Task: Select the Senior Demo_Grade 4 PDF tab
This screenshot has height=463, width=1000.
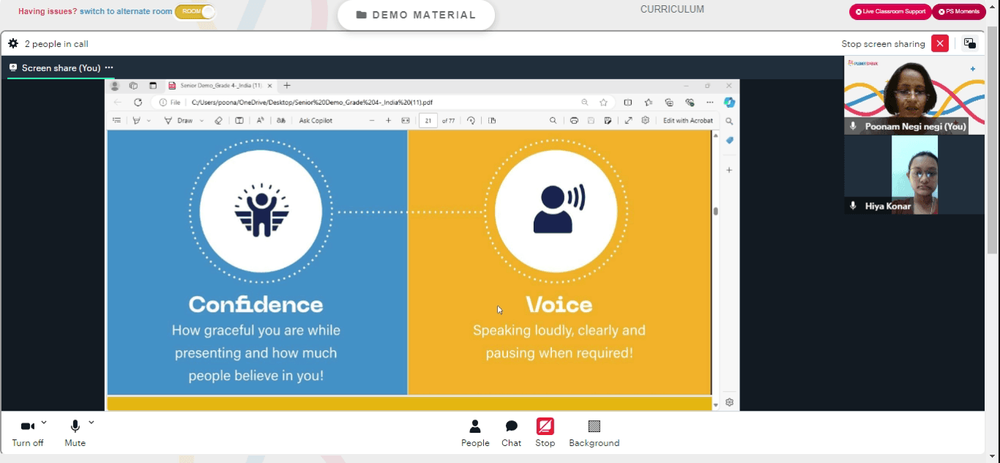Action: (220, 85)
